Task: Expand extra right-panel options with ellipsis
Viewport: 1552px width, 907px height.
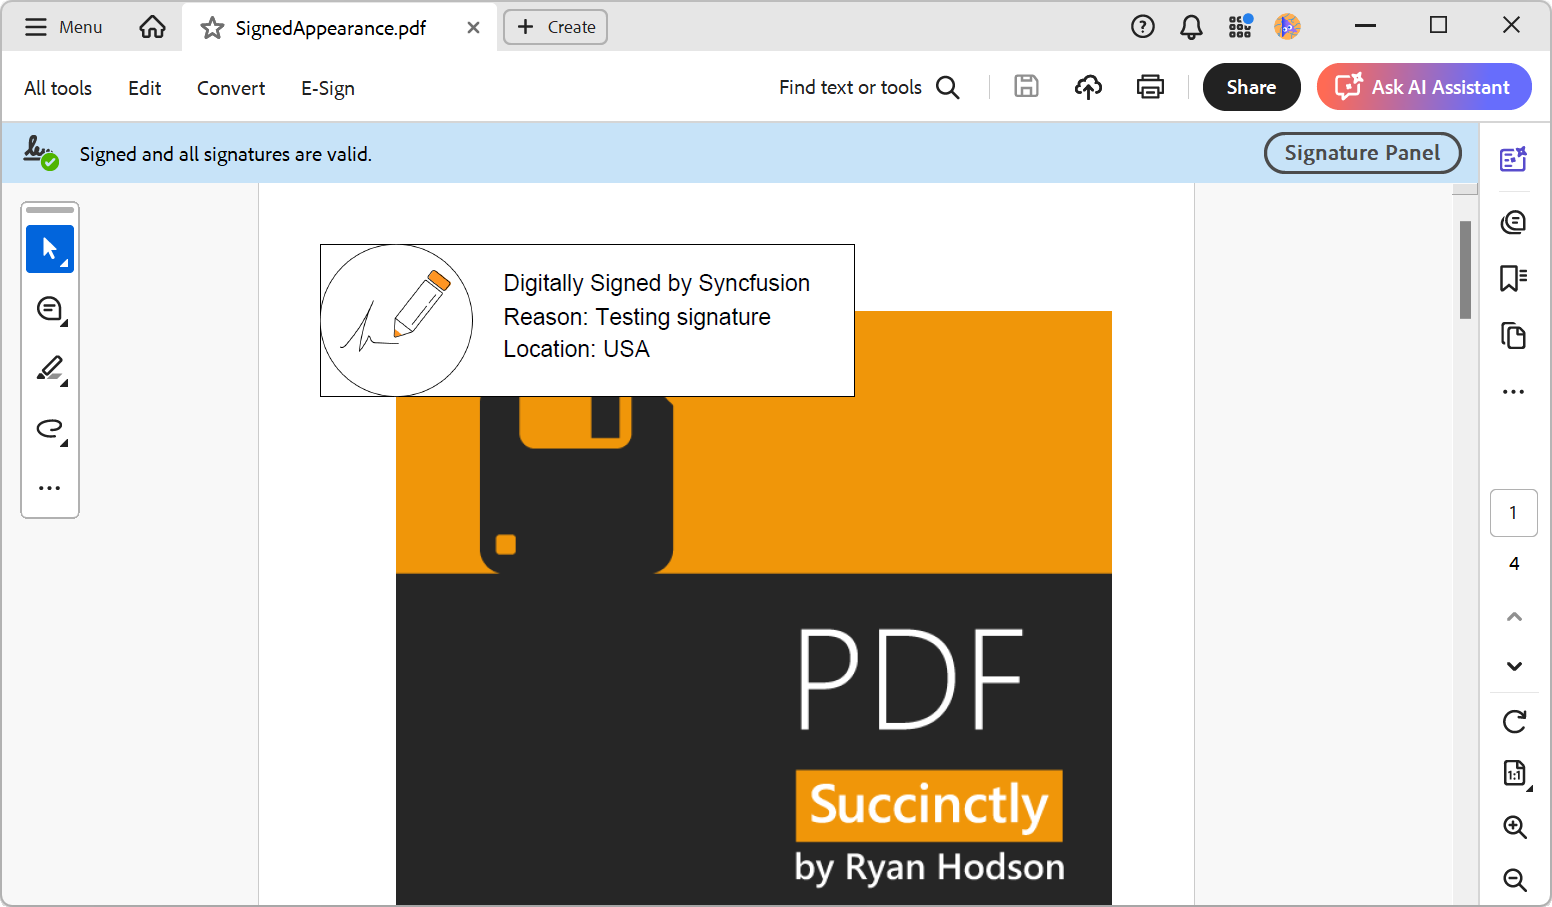Action: pyautogui.click(x=1513, y=391)
